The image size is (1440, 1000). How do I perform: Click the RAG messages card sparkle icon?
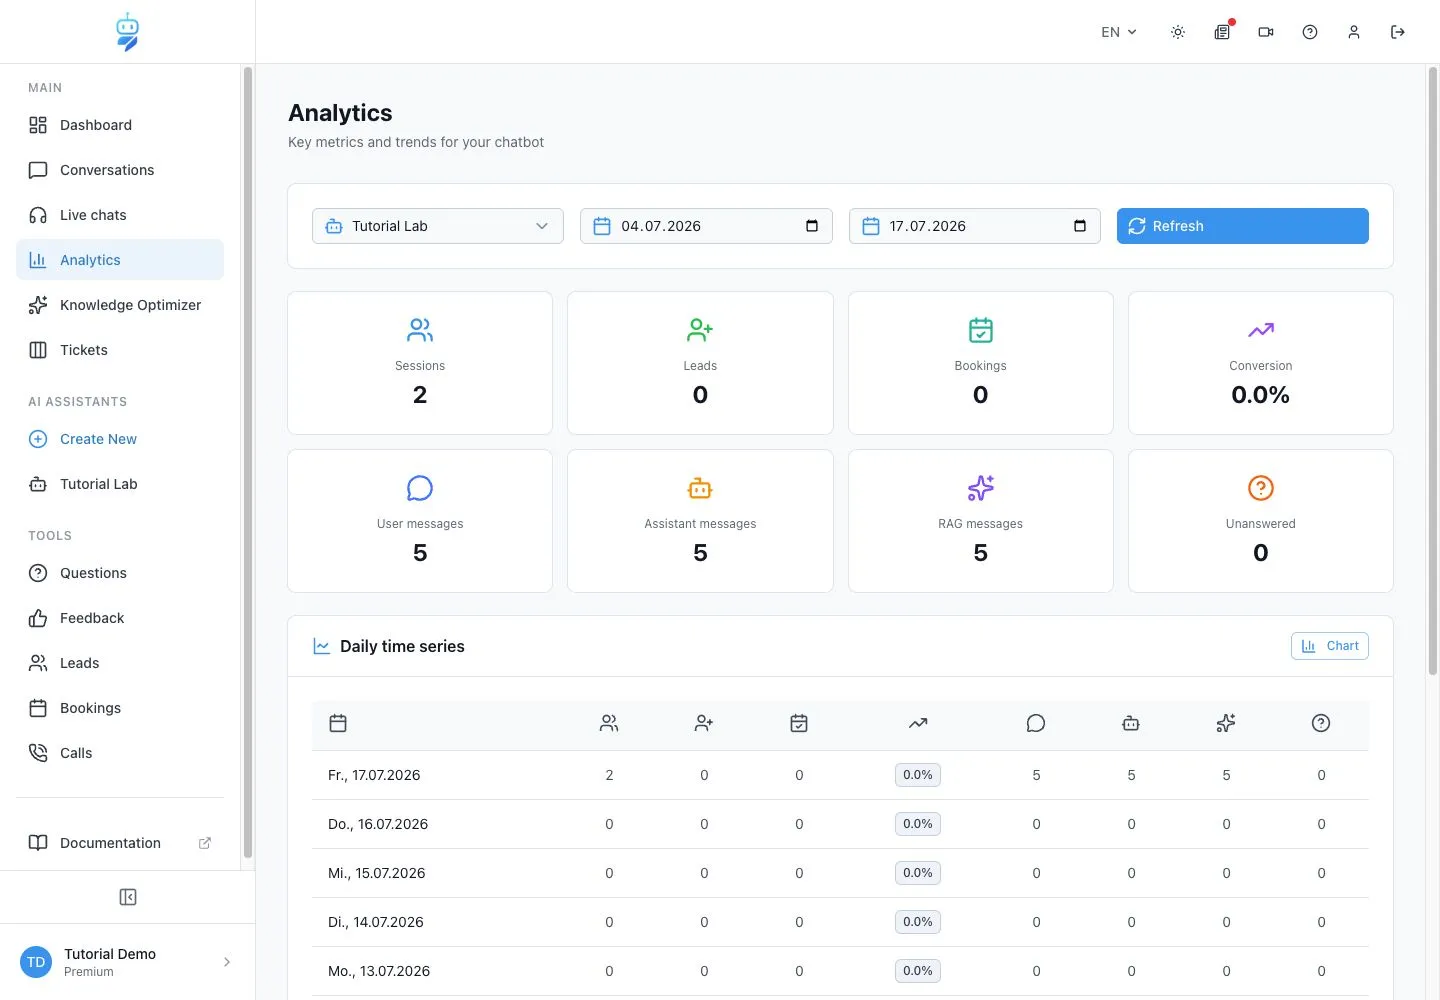981,488
